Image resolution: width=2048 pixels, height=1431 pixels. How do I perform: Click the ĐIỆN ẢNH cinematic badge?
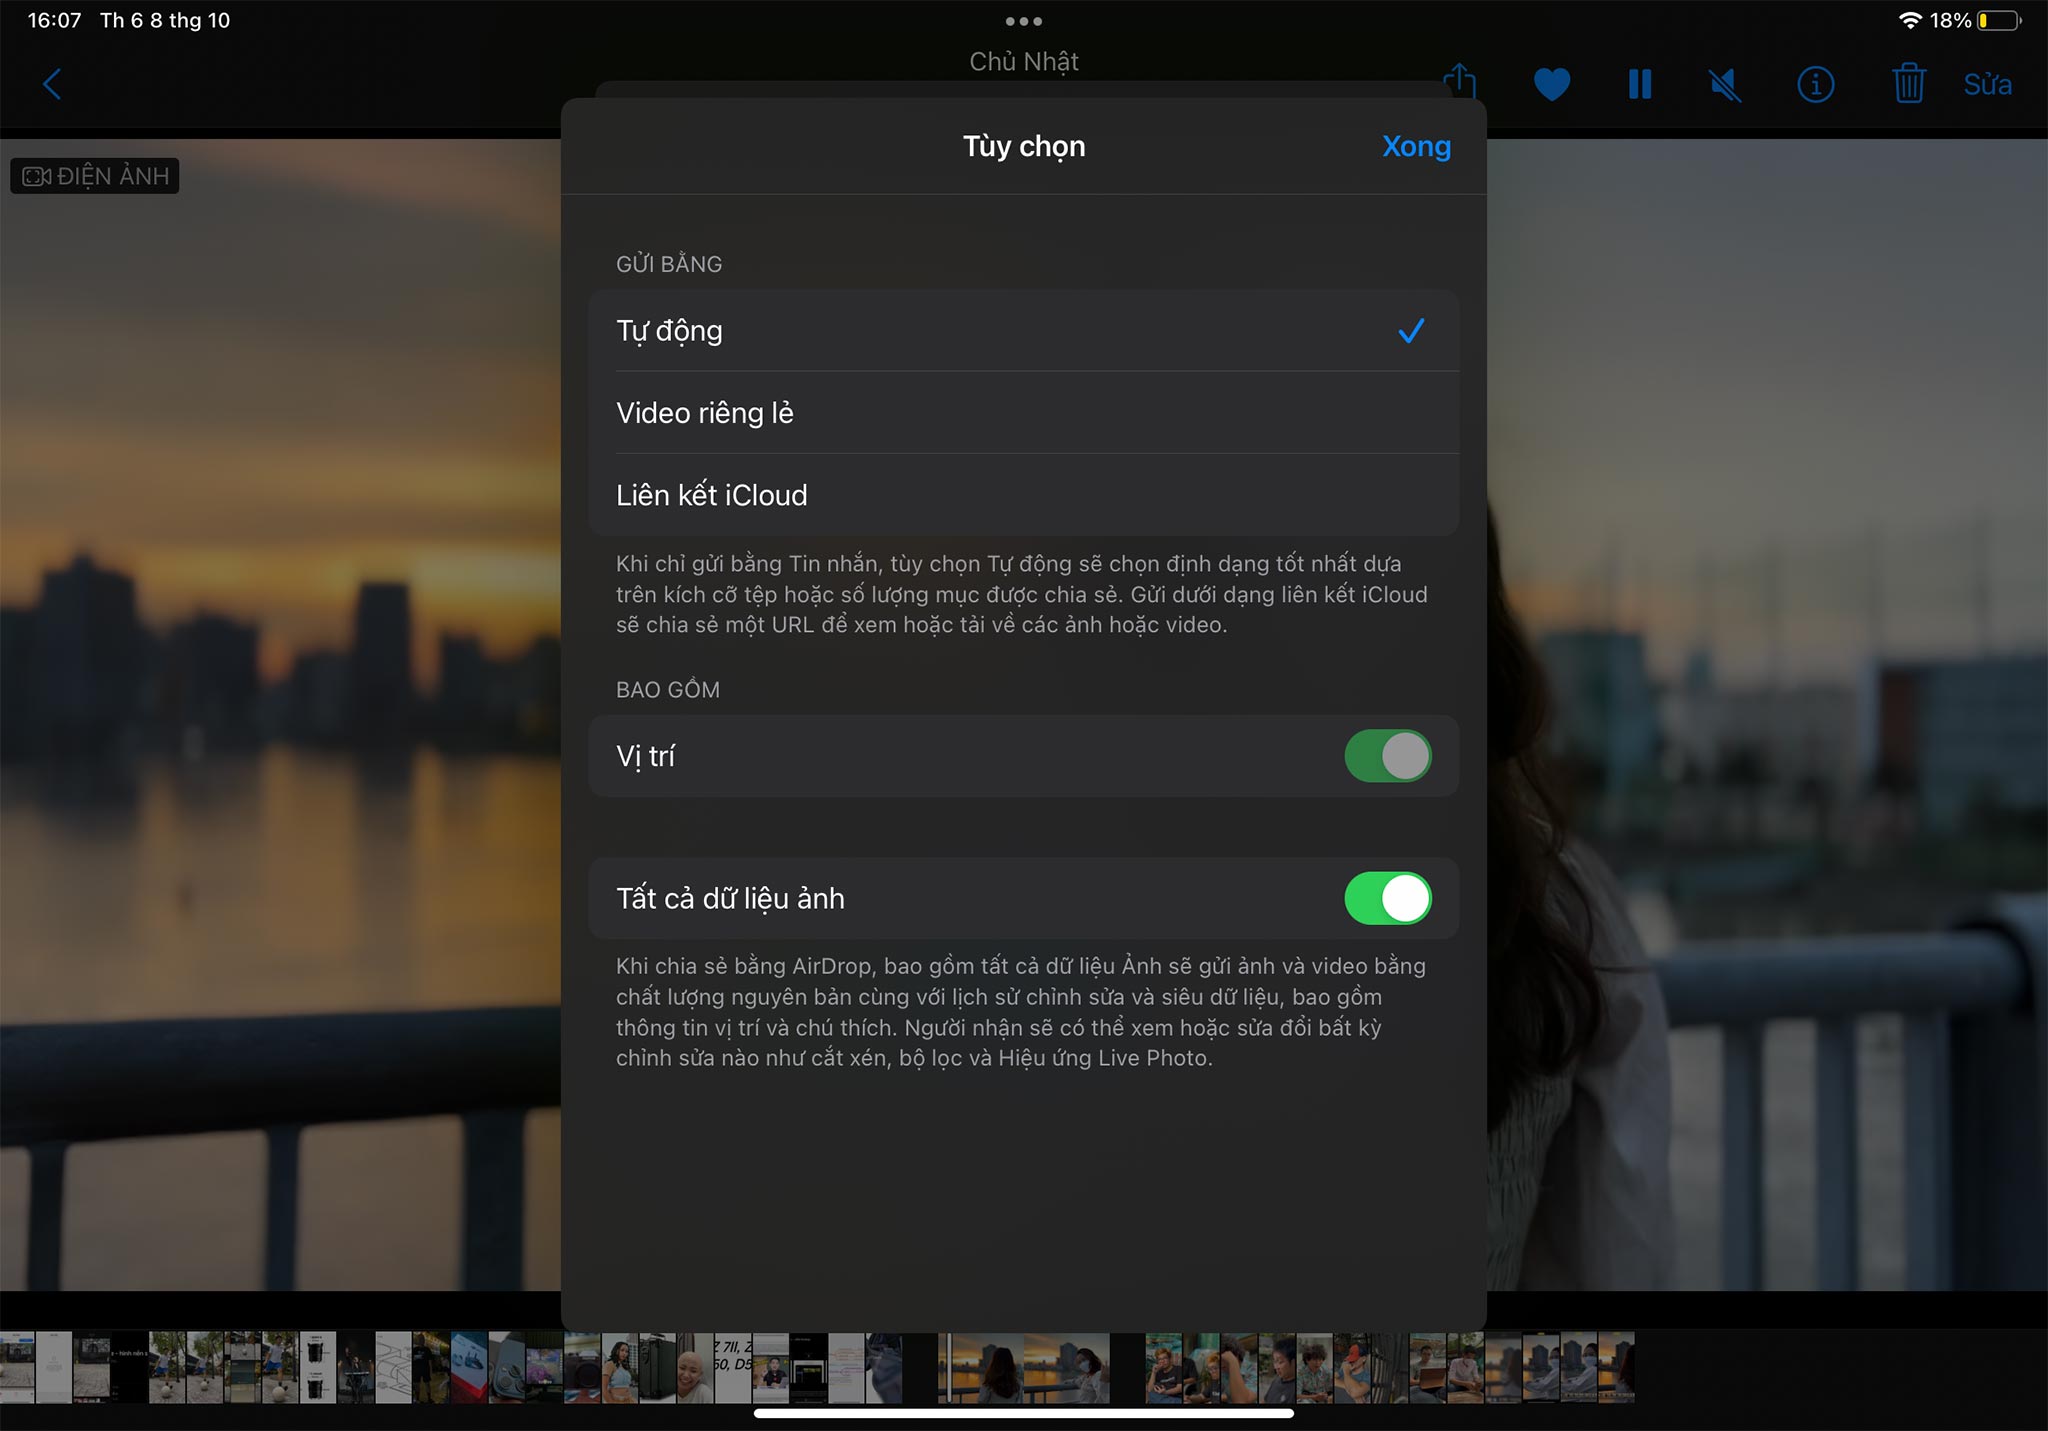tap(95, 176)
